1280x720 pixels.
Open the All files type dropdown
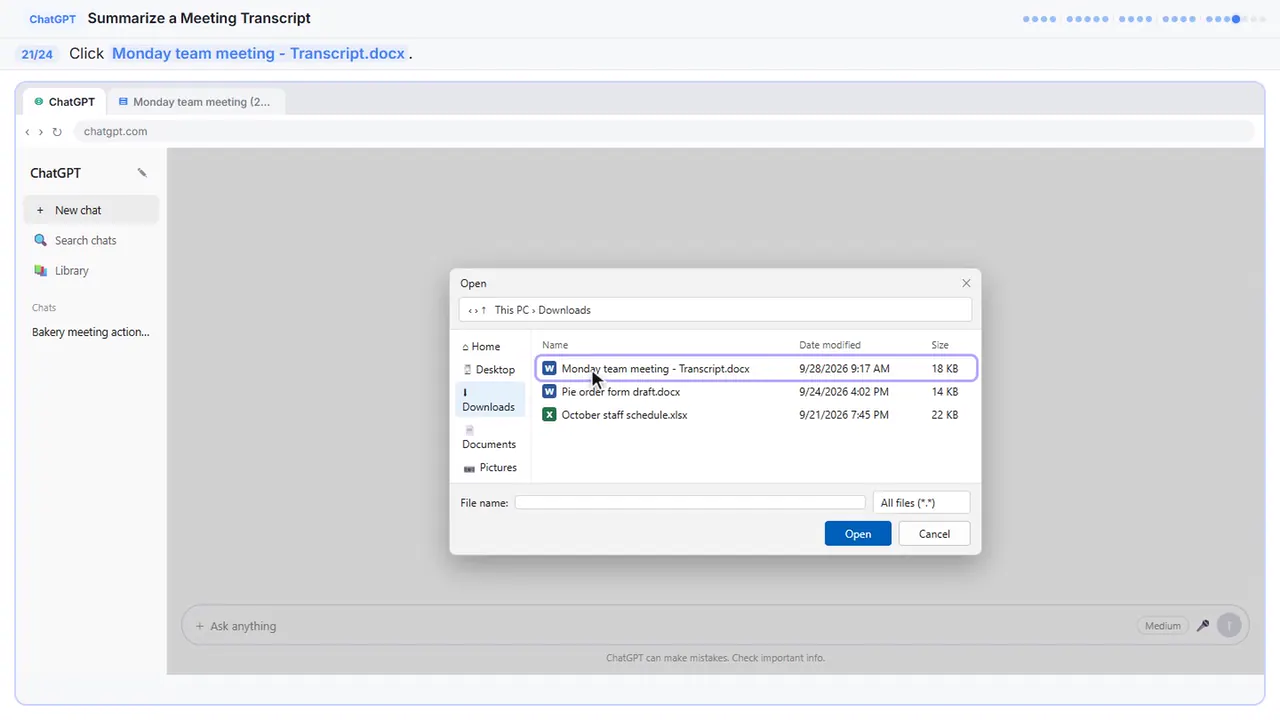point(921,503)
